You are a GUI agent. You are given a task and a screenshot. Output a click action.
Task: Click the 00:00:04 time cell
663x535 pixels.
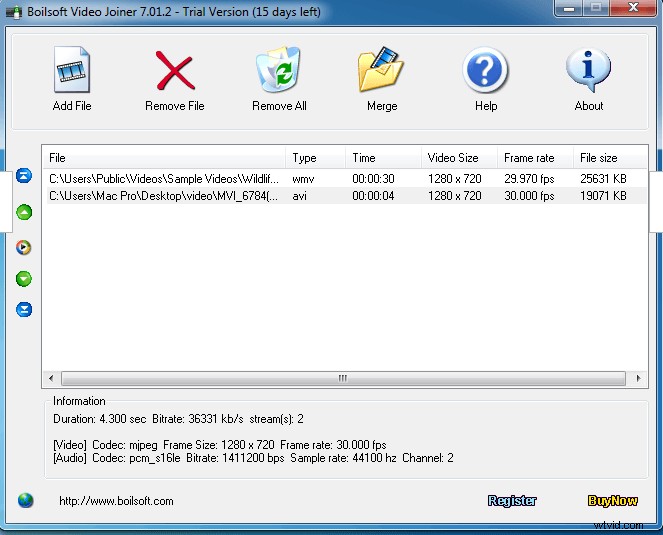pos(373,196)
